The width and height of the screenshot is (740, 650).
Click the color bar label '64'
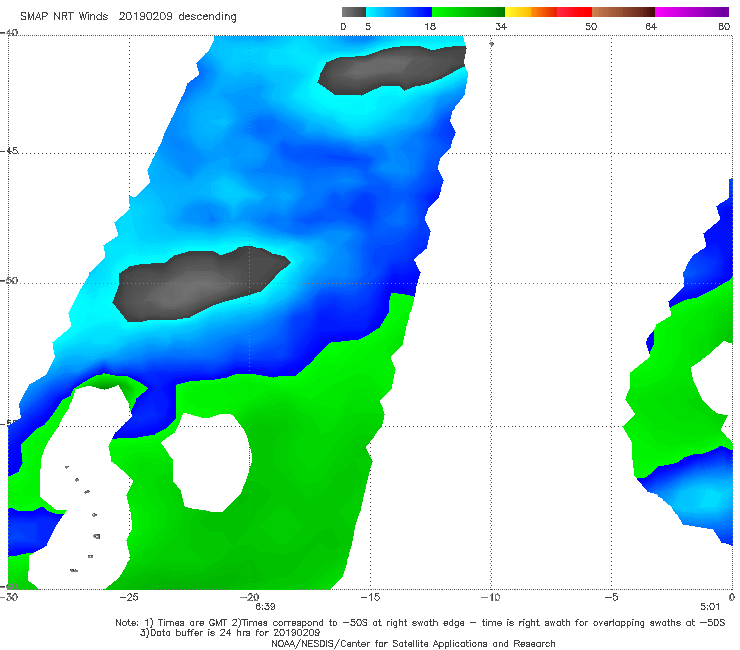pyautogui.click(x=651, y=27)
